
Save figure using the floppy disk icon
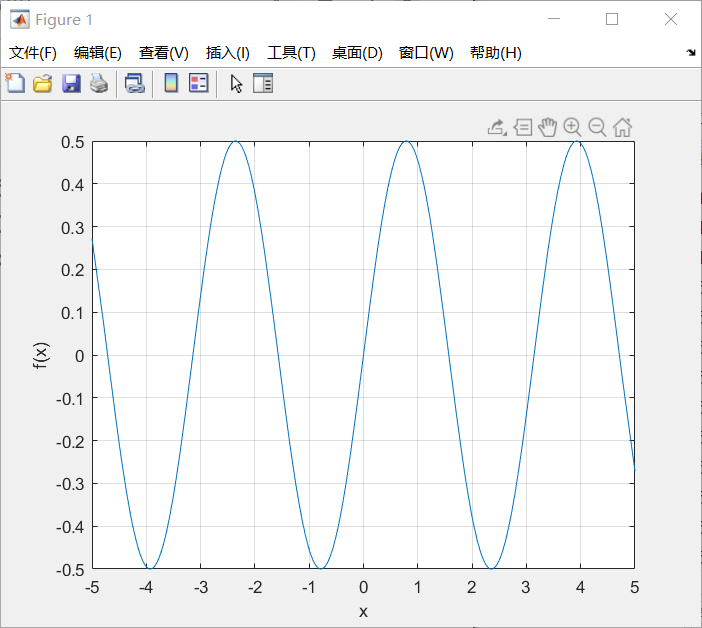(x=71, y=84)
